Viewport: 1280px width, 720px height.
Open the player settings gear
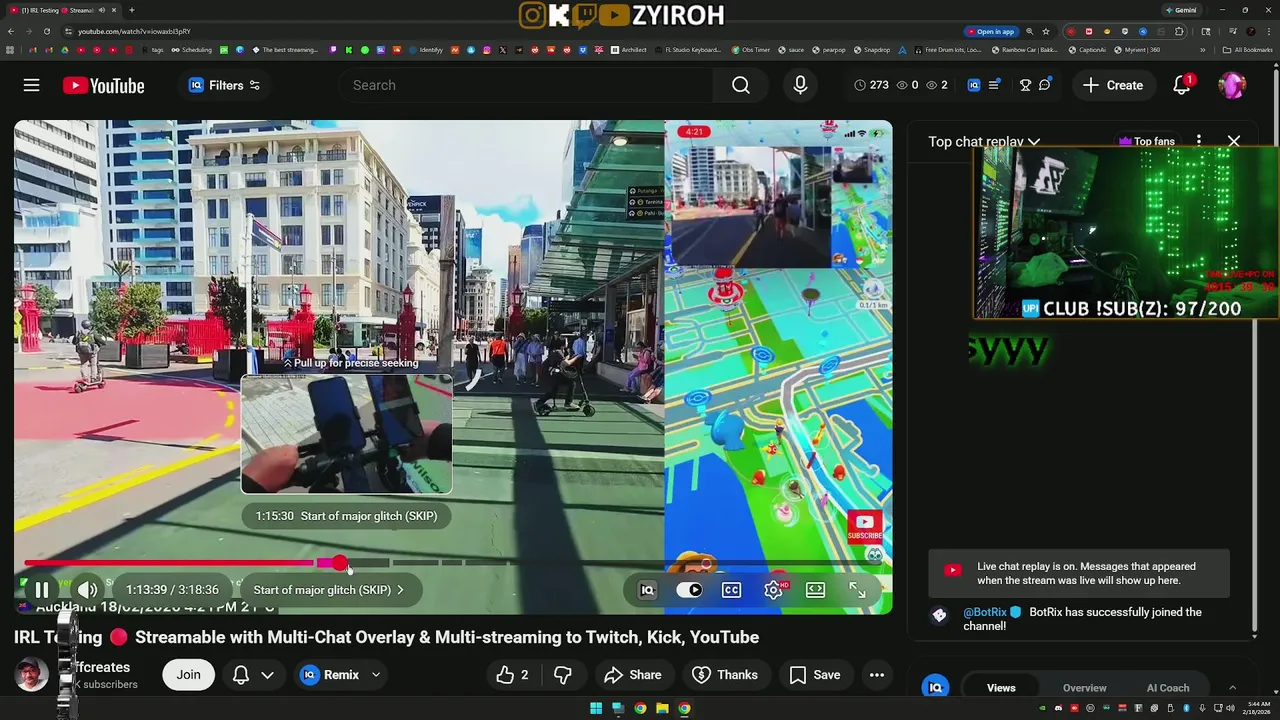(x=773, y=590)
